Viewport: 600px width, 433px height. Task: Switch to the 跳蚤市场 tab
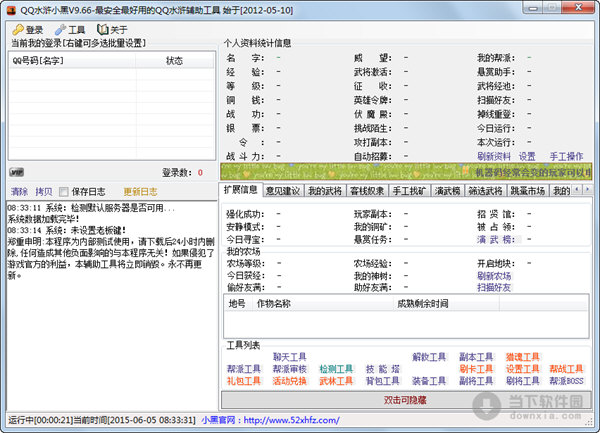tap(528, 190)
